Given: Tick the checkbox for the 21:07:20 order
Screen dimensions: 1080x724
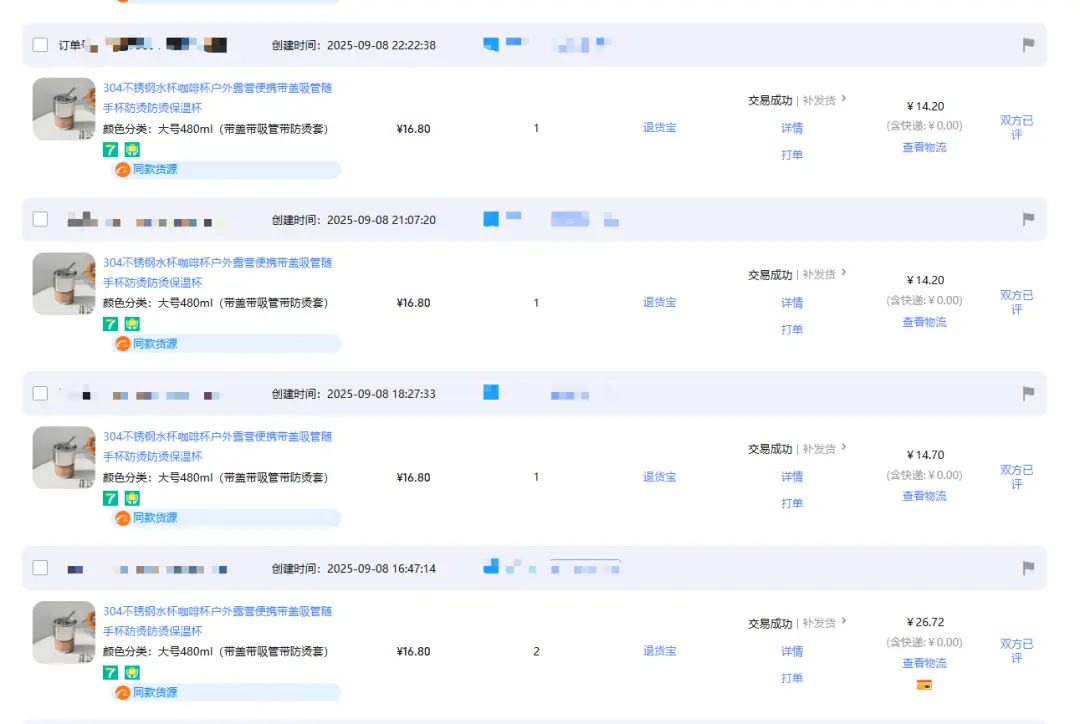Looking at the screenshot, I should coord(40,219).
